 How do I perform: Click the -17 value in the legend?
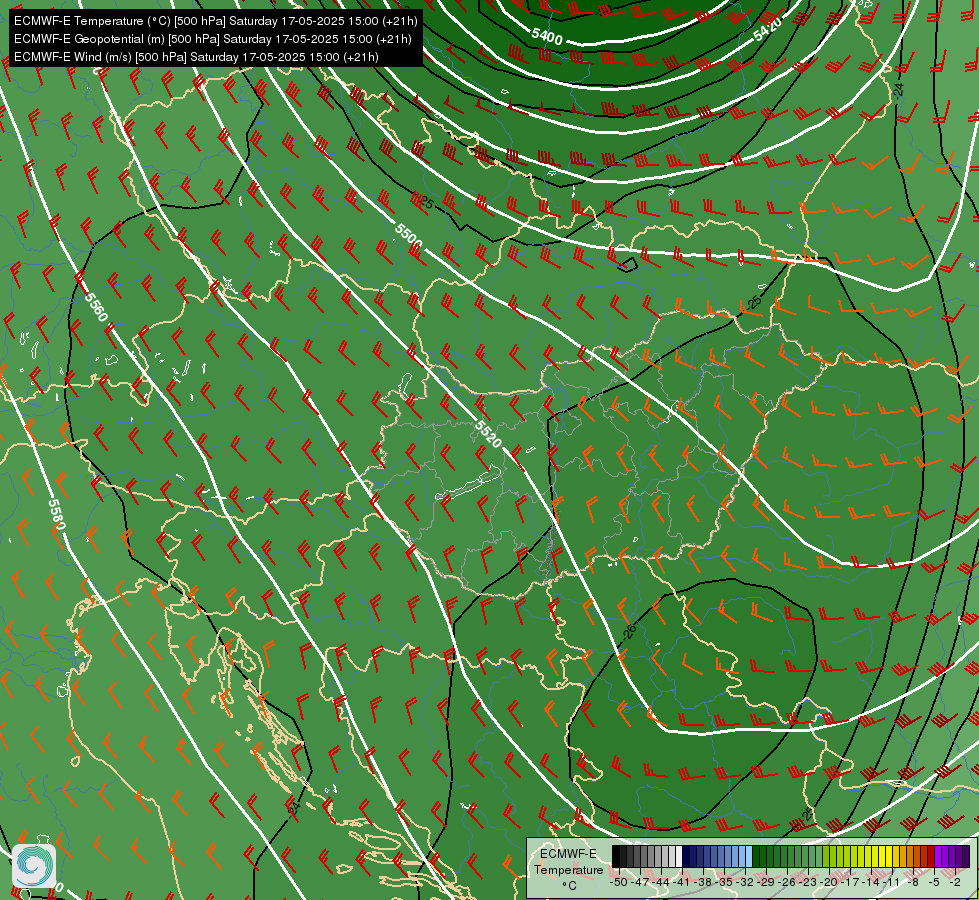point(850,882)
